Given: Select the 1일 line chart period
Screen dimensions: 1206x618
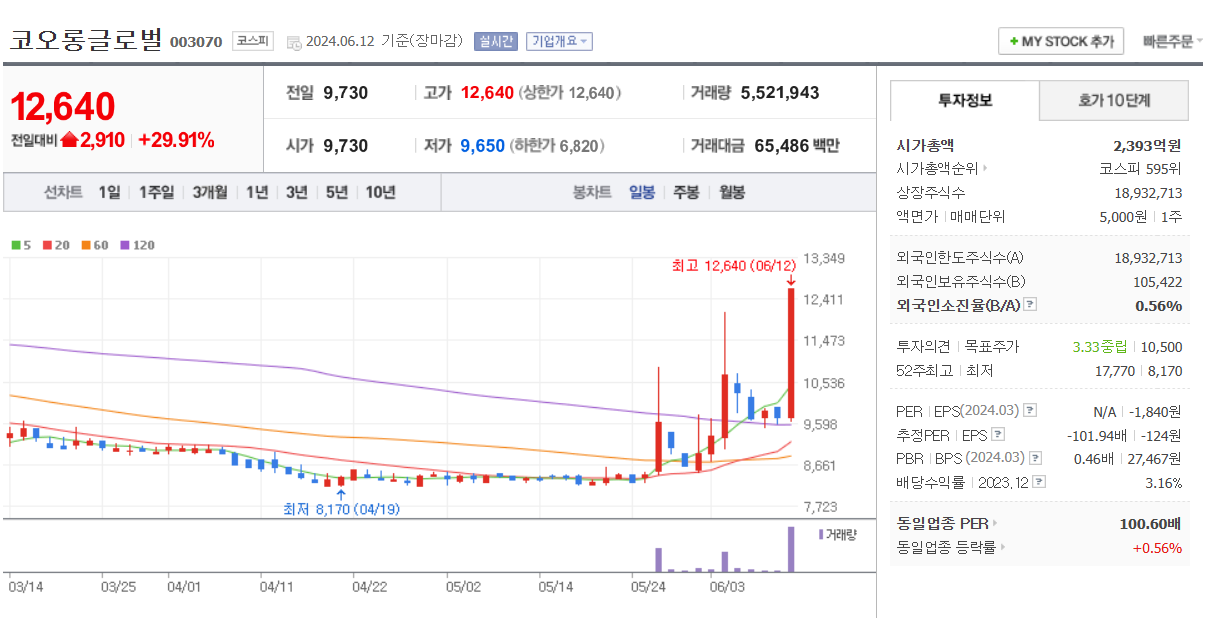Looking at the screenshot, I should (109, 192).
